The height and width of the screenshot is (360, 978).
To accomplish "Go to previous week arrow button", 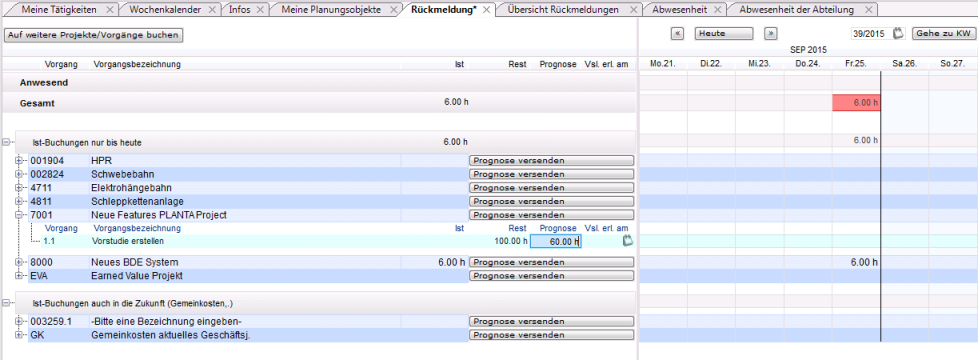I will (678, 34).
